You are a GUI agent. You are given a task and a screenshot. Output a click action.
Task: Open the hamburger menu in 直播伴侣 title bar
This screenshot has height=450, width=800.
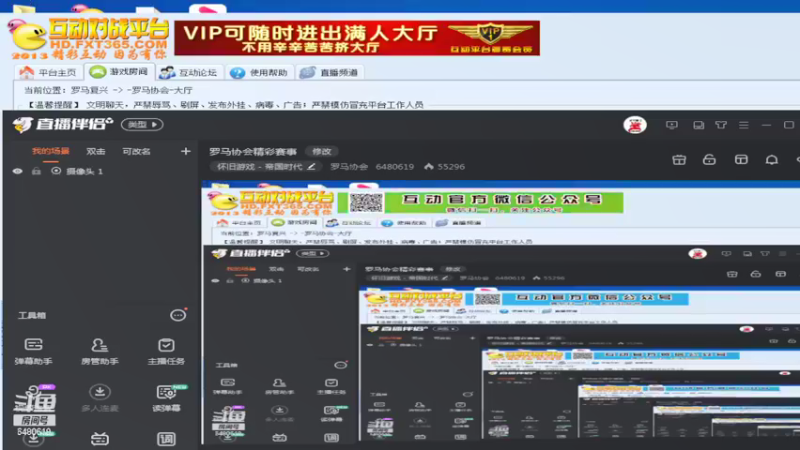coord(744,125)
